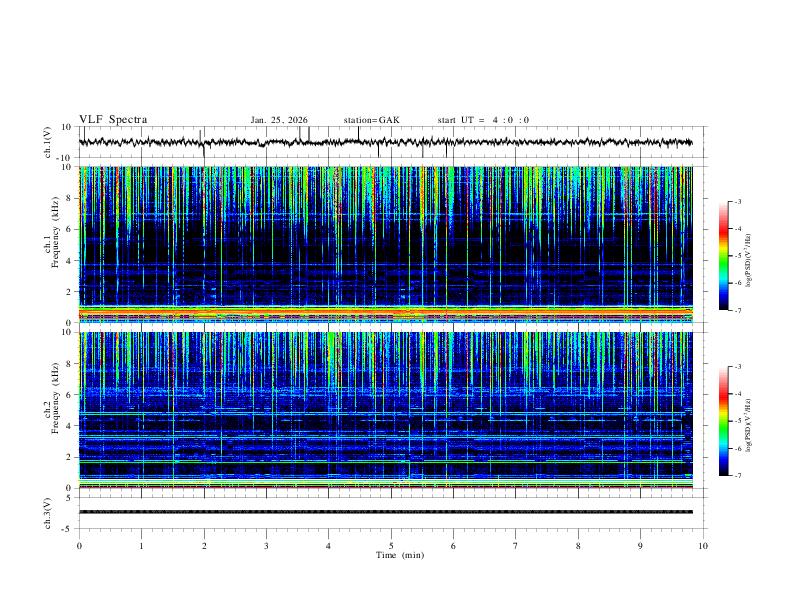Screen dimensions: 792x612
Task: Click the ch.2 spectrogram plot
Action: 386,410
